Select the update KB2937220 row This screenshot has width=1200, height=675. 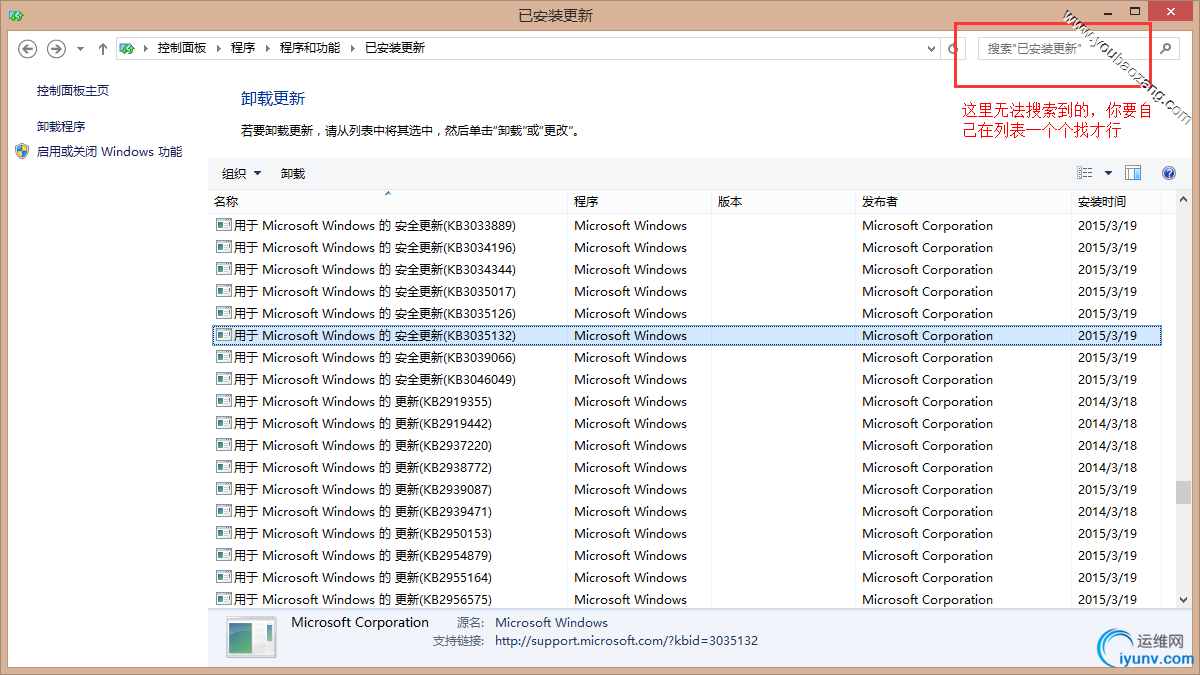click(687, 445)
